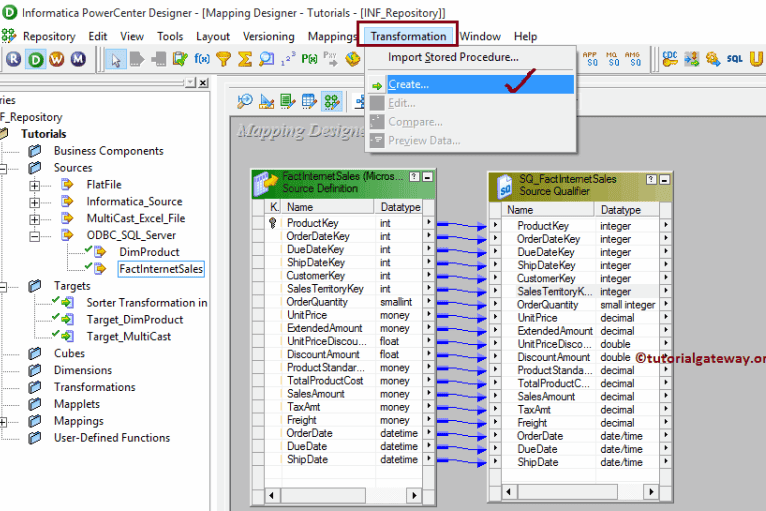Image resolution: width=766 pixels, height=511 pixels.
Task: Select the SalesTerritoryK... row in Source Qualifier
Action: click(x=580, y=292)
